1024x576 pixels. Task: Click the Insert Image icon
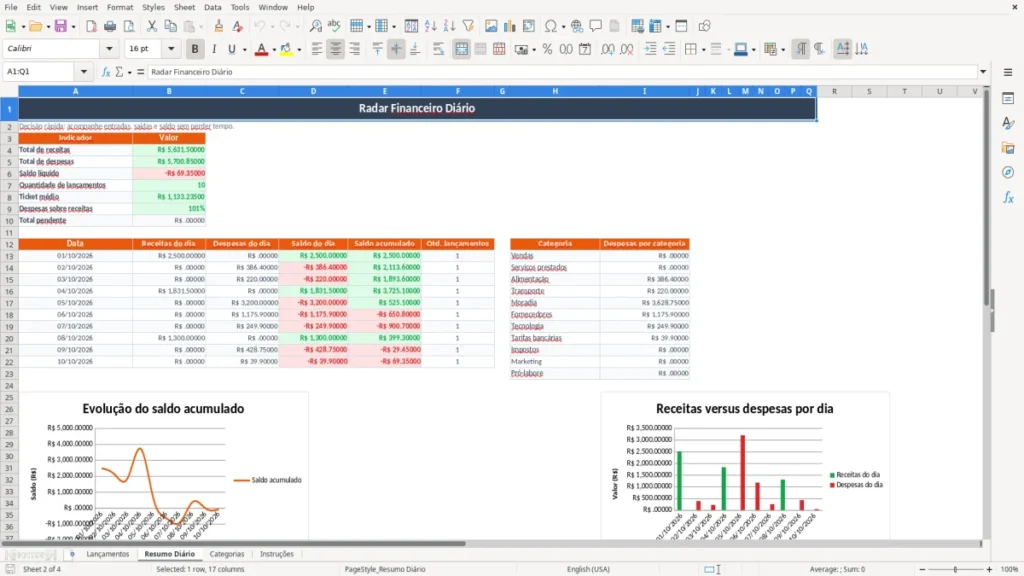[x=490, y=26]
